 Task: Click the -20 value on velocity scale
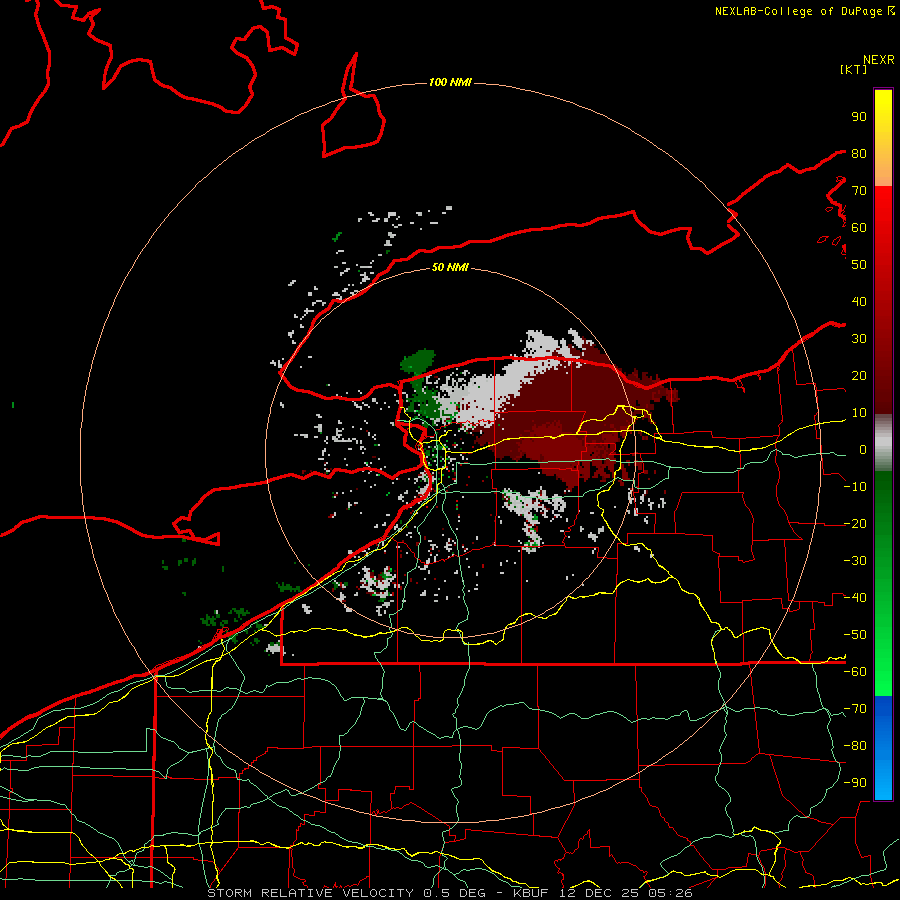855,524
